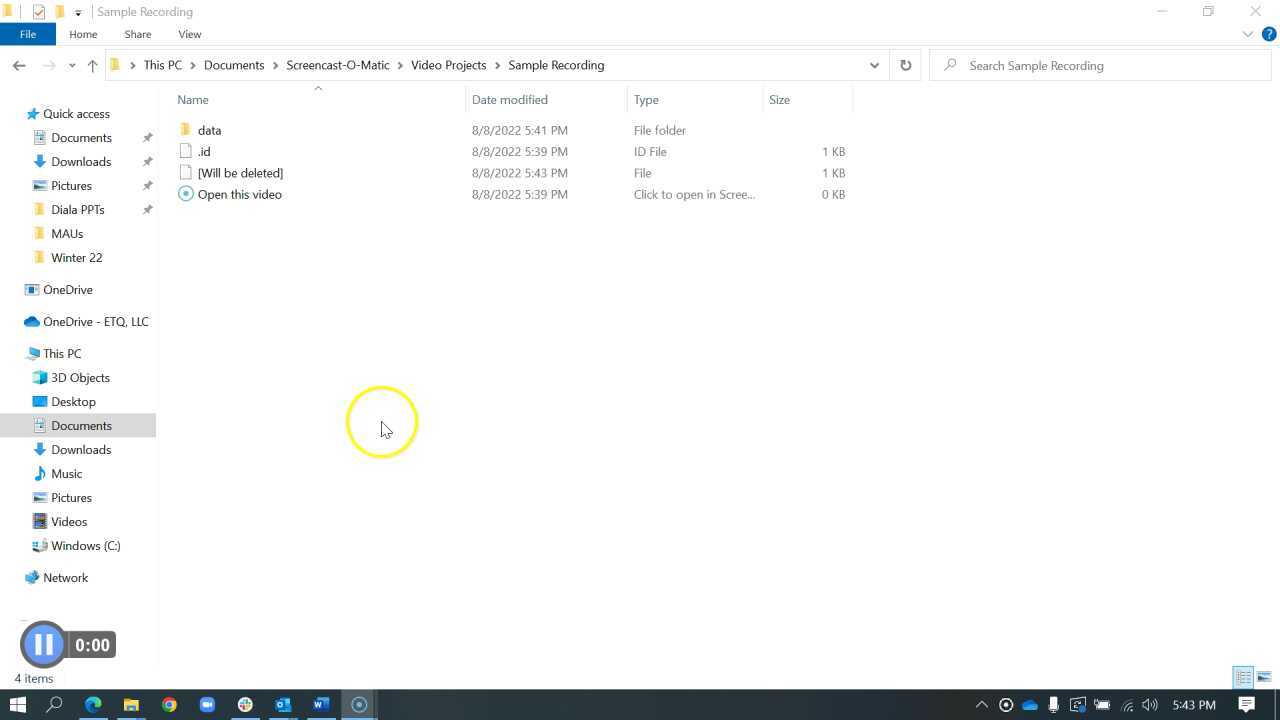The height and width of the screenshot is (720, 1280).
Task: Switch to the View ribbon tab
Action: point(189,33)
